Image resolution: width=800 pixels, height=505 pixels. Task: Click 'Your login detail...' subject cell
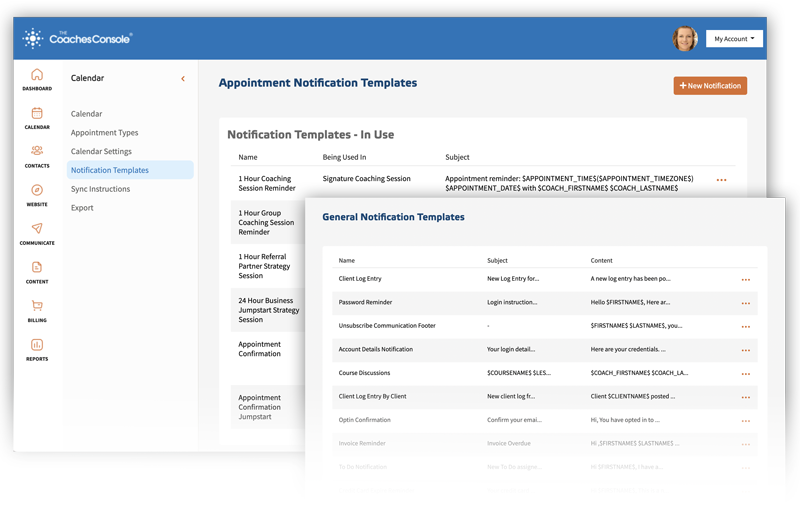pyautogui.click(x=511, y=349)
